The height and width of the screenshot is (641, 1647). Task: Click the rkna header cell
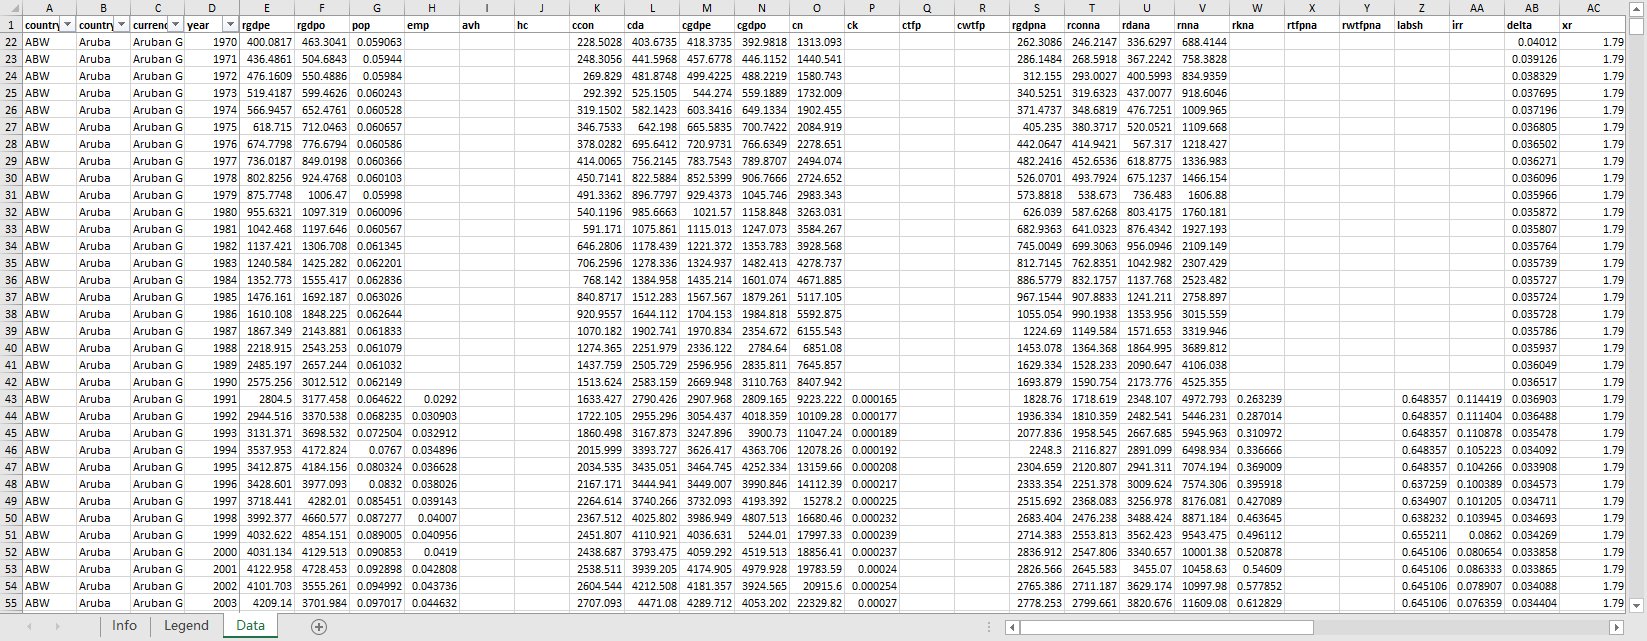[1257, 25]
